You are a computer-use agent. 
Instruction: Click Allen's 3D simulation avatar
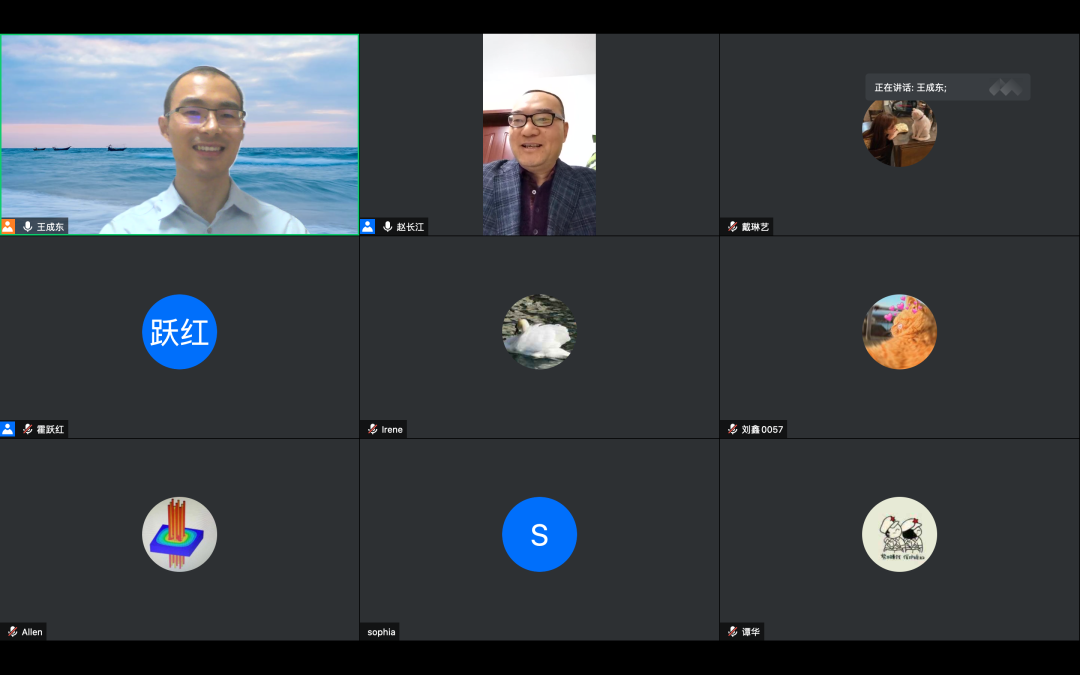180,535
